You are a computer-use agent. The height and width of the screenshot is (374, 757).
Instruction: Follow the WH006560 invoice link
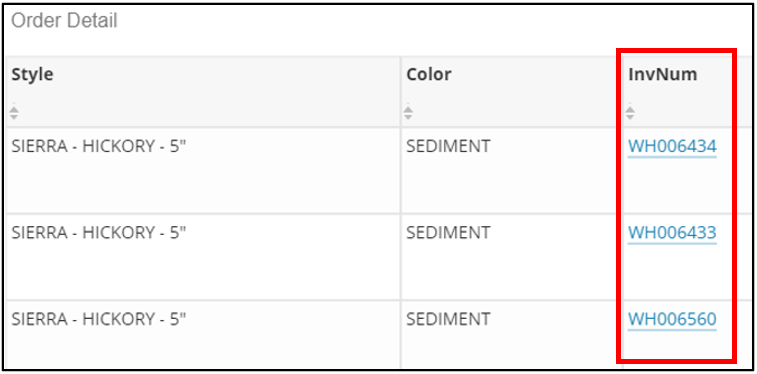pos(672,319)
